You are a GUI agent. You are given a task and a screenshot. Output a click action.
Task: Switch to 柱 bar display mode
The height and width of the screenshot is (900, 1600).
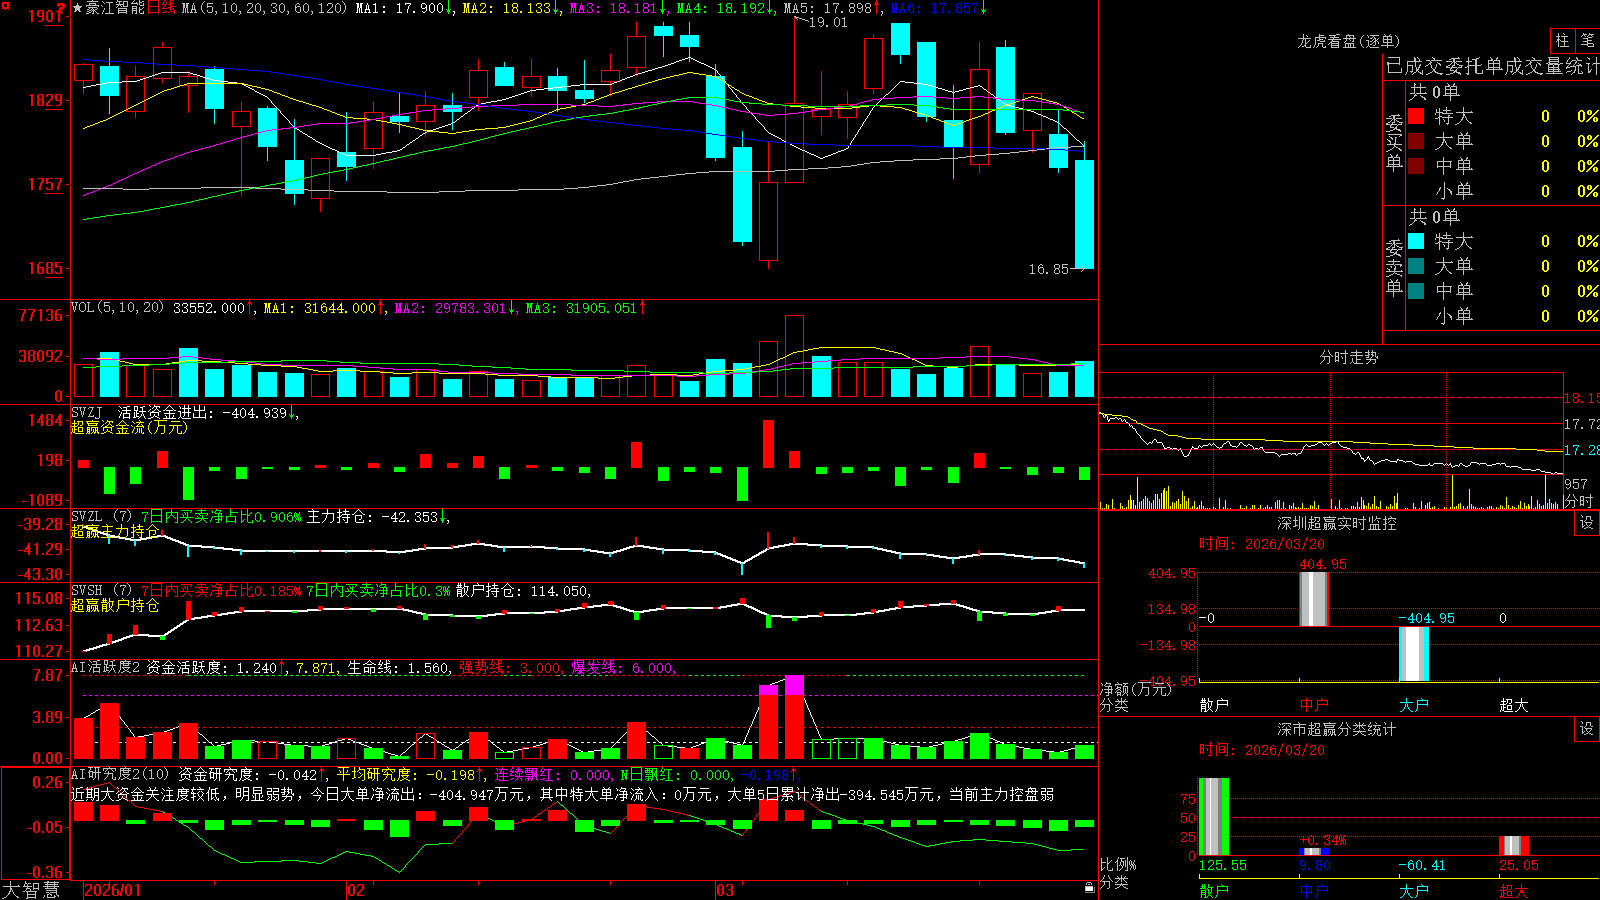(x=1562, y=40)
